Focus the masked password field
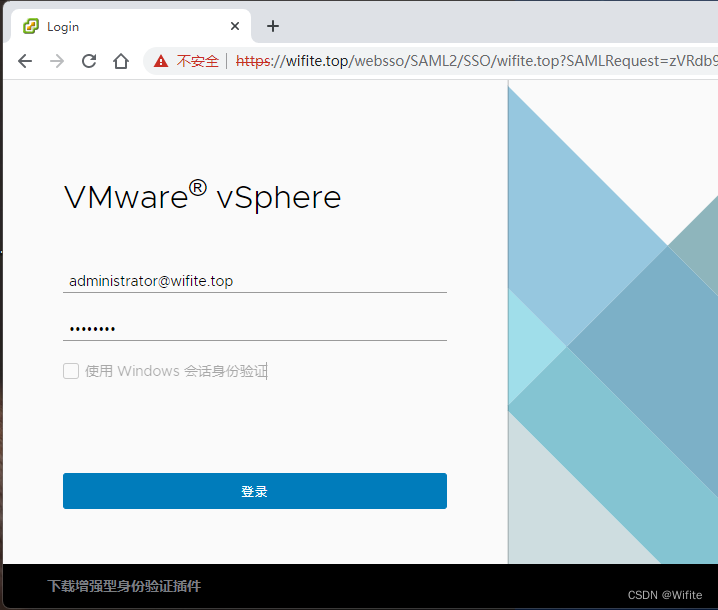 point(255,328)
